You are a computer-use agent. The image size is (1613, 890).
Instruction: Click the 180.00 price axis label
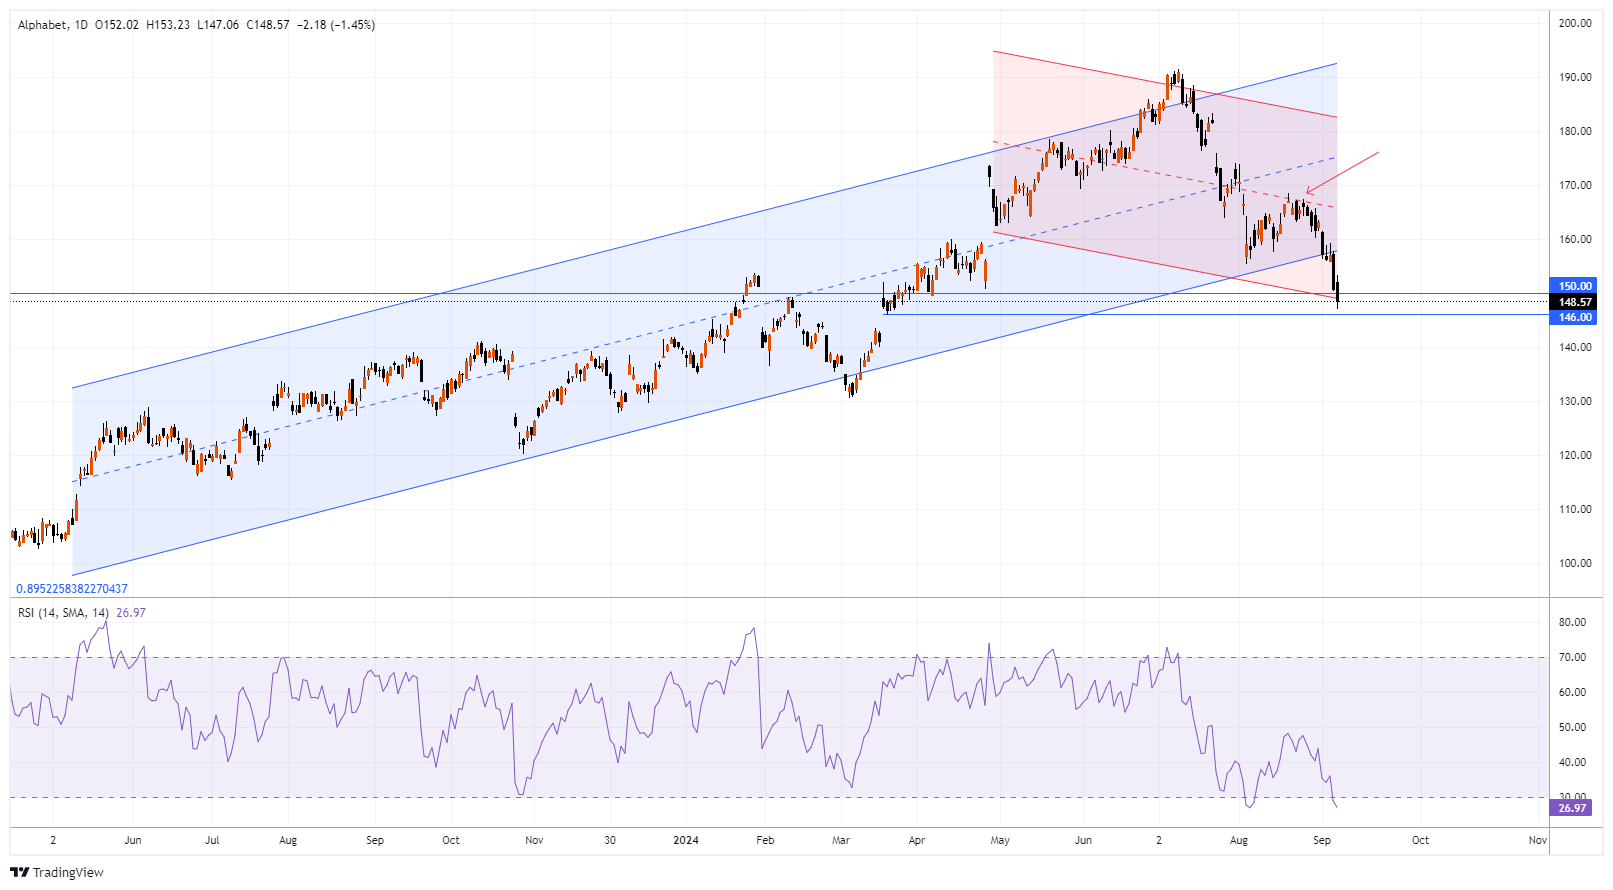point(1576,131)
